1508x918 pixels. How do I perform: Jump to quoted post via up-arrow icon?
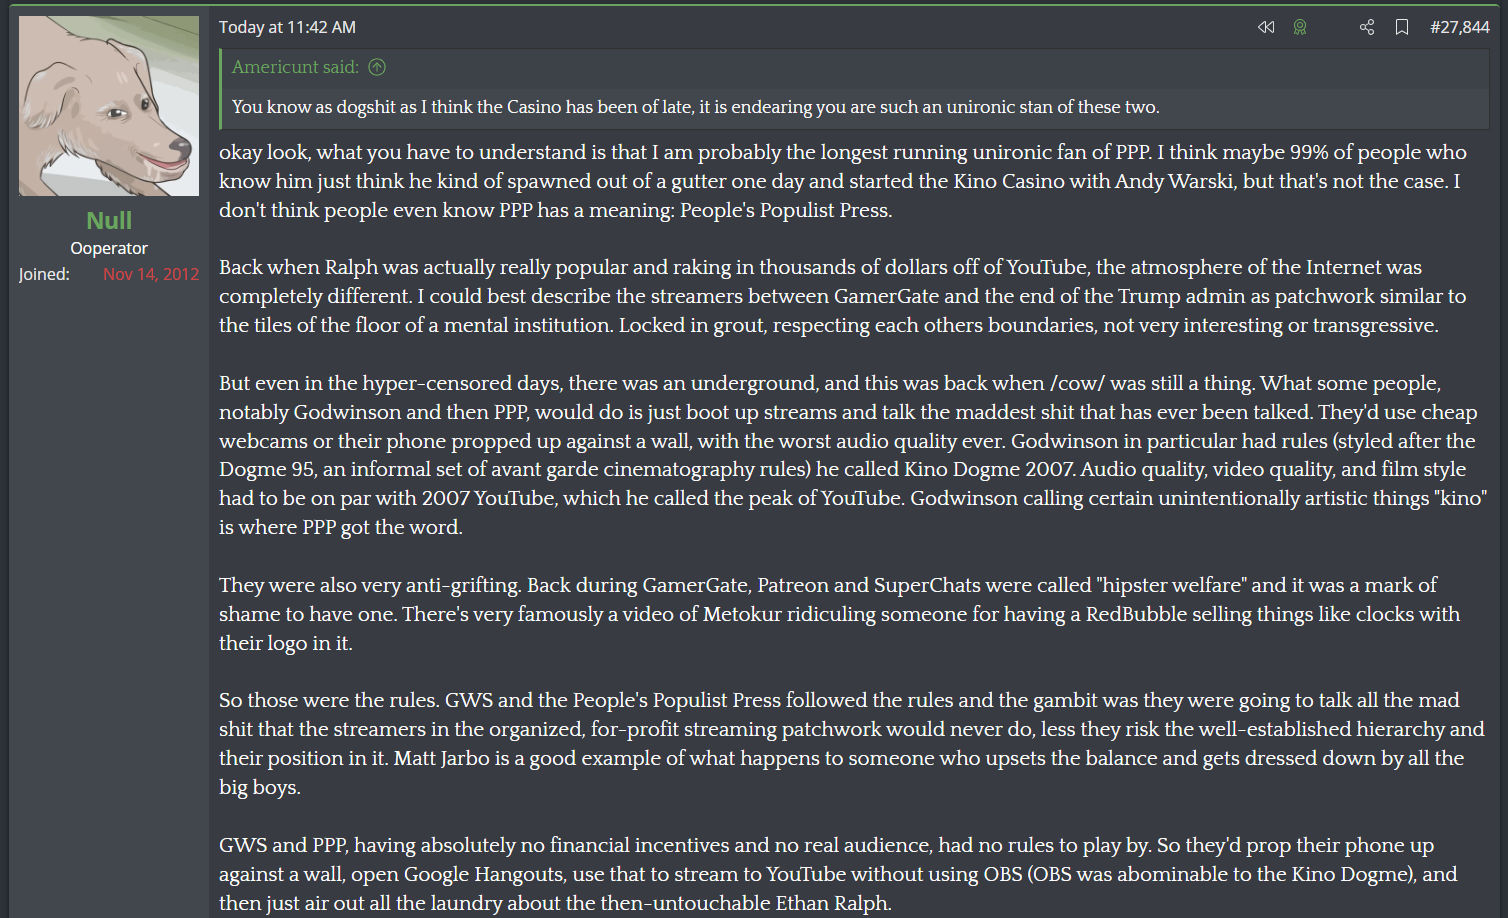point(377,67)
